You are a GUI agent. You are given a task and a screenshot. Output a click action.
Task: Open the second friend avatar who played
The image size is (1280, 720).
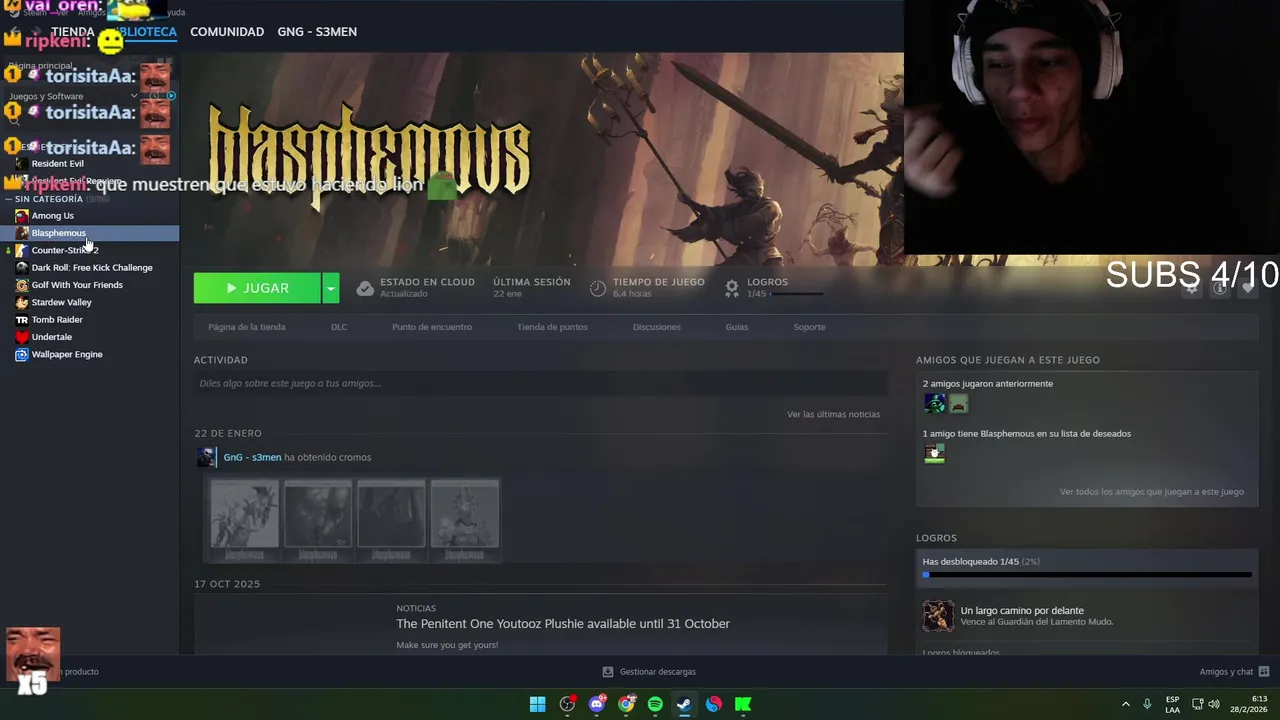tap(958, 404)
